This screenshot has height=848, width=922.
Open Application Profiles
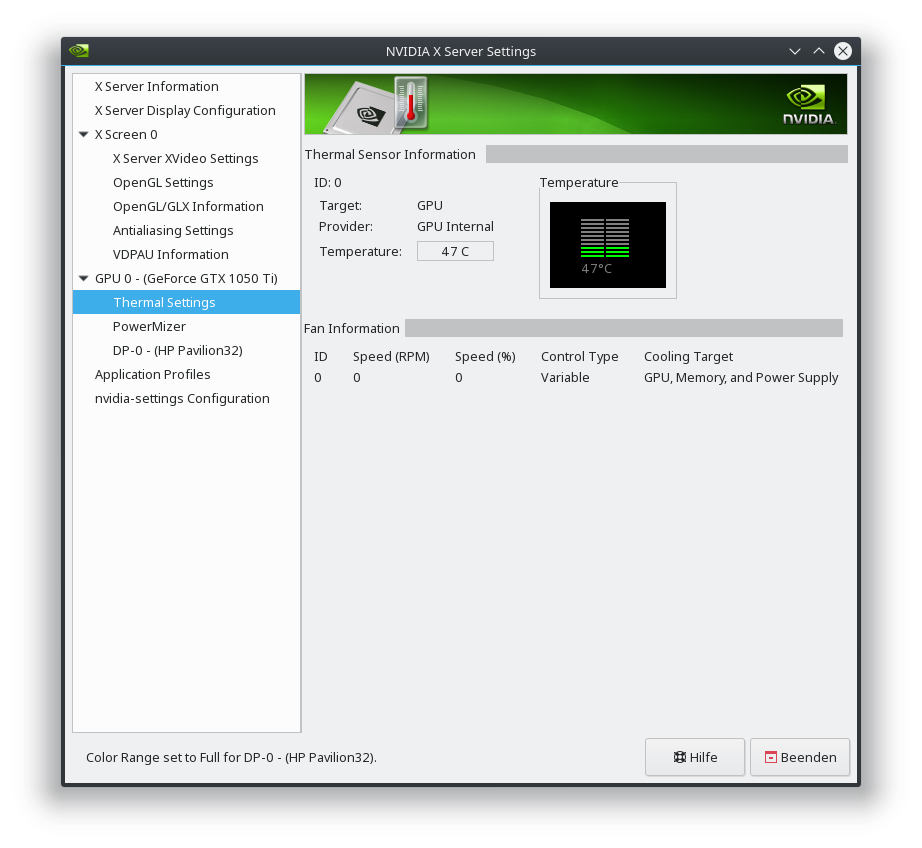tap(152, 375)
